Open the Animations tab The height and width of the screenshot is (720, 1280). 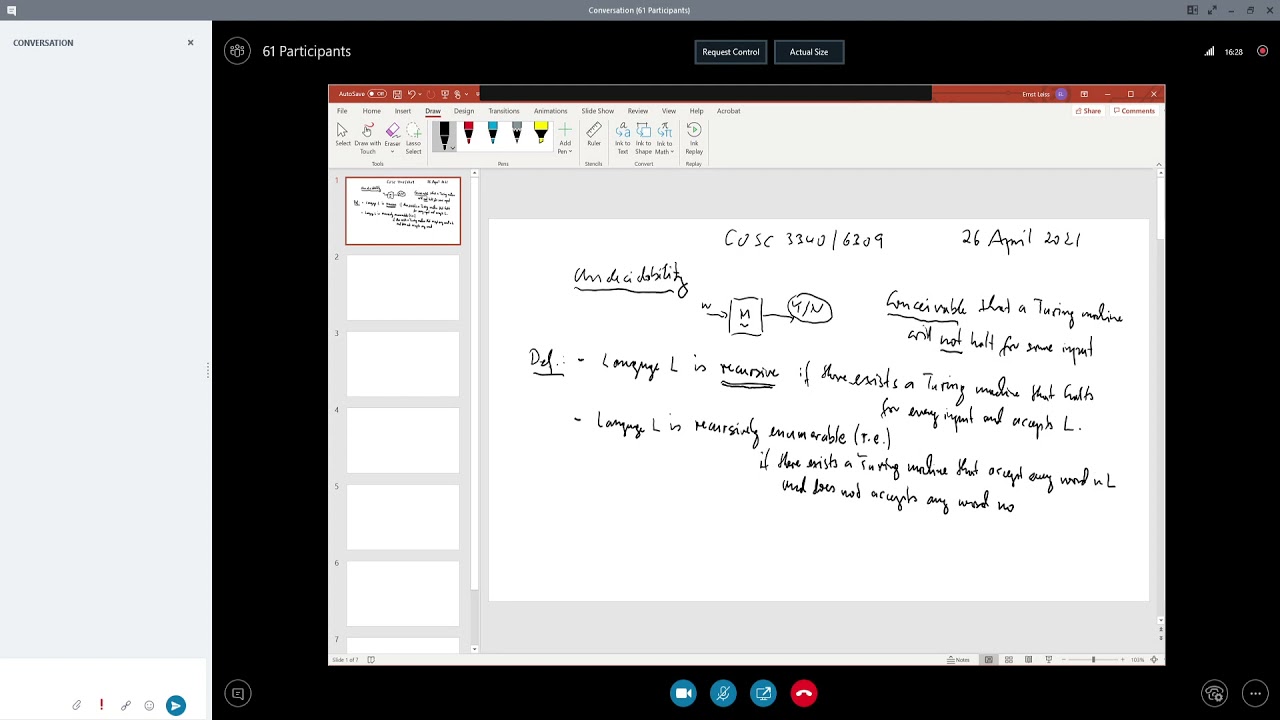click(x=550, y=111)
